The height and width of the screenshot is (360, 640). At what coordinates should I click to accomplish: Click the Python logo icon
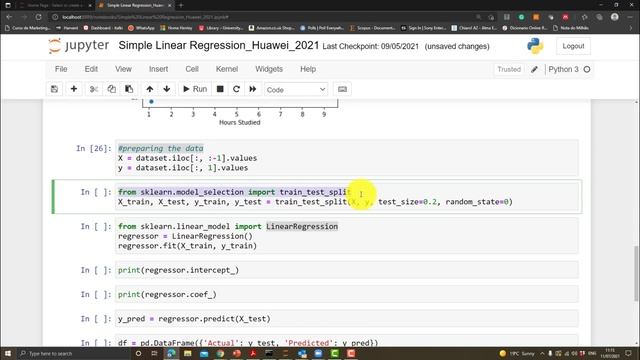click(x=535, y=46)
